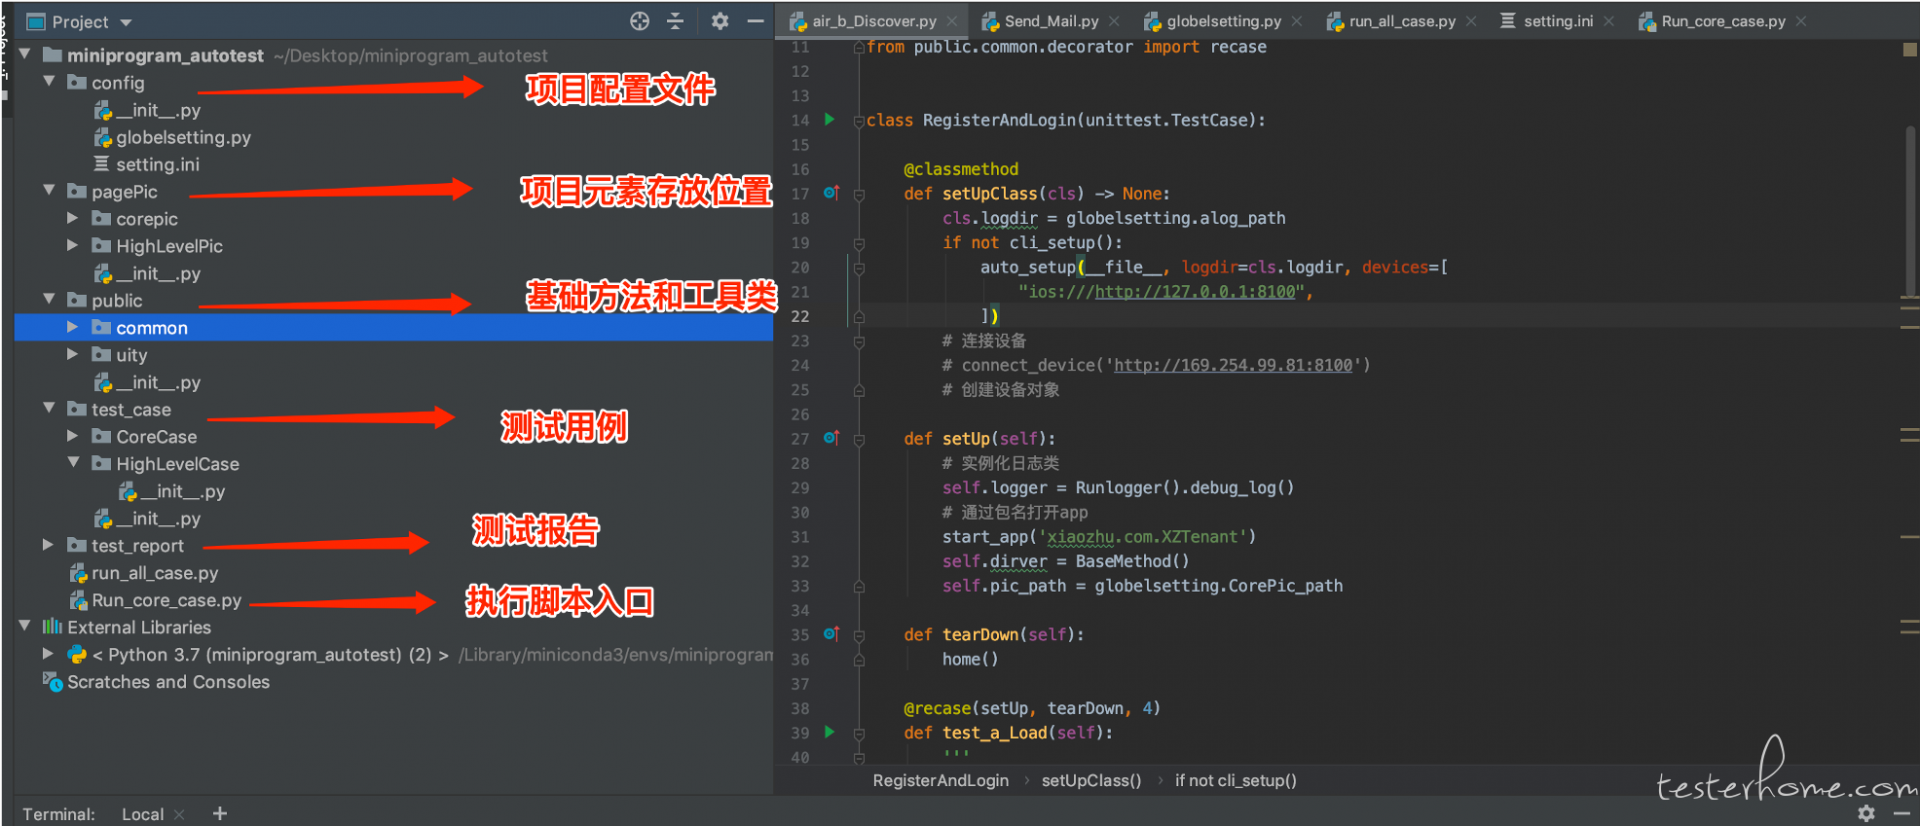Click 'if not cli_setup()' breadcrumb
Viewport: 1920px width, 826px height.
[1235, 780]
